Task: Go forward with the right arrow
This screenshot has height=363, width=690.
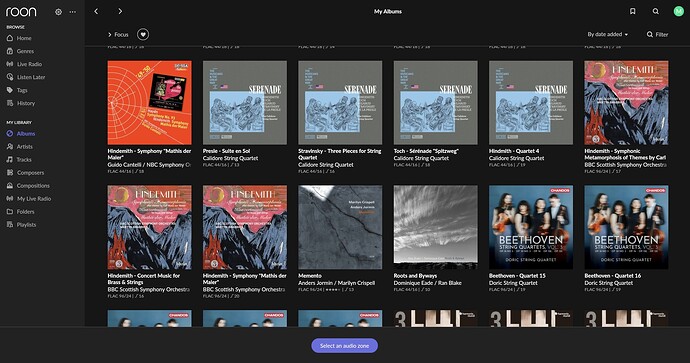Action: 120,11
